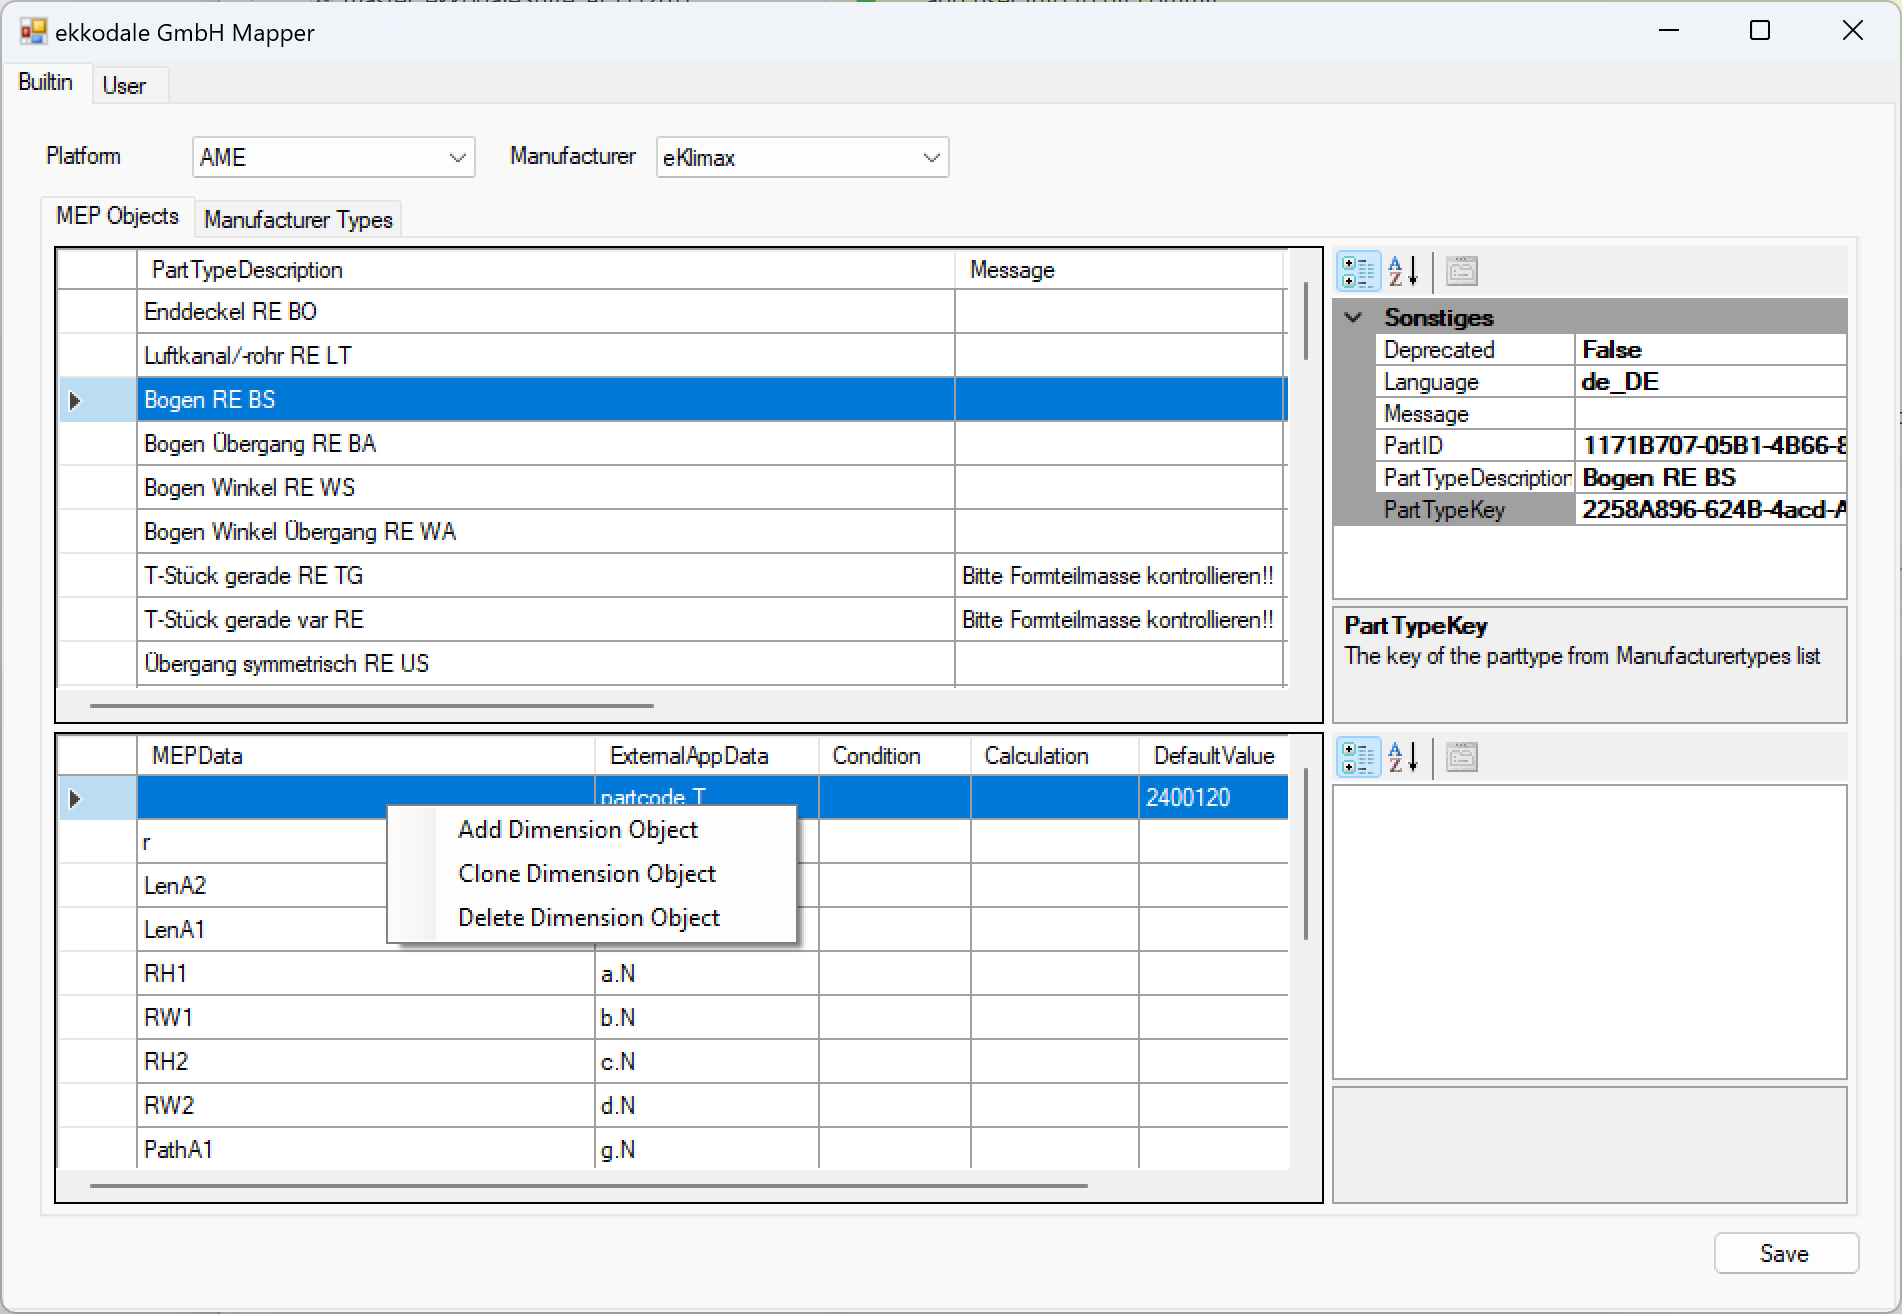
Task: Maximize the ekkodale GmbH Mapper window
Action: click(x=1760, y=31)
